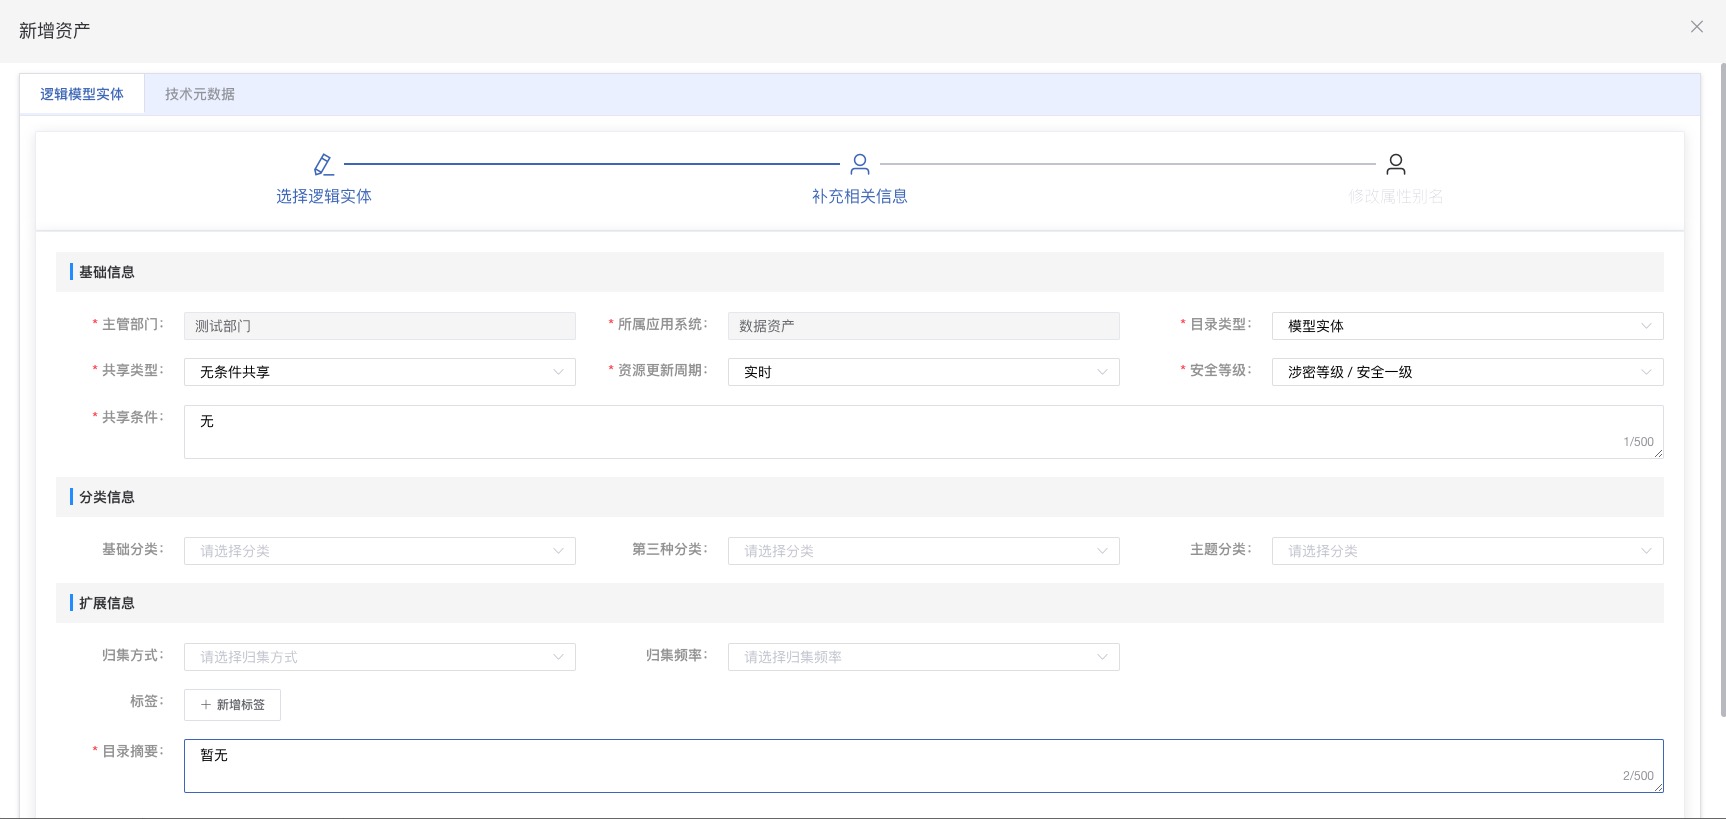
Task: Select the 逻辑模型实体 tab
Action: [x=82, y=94]
